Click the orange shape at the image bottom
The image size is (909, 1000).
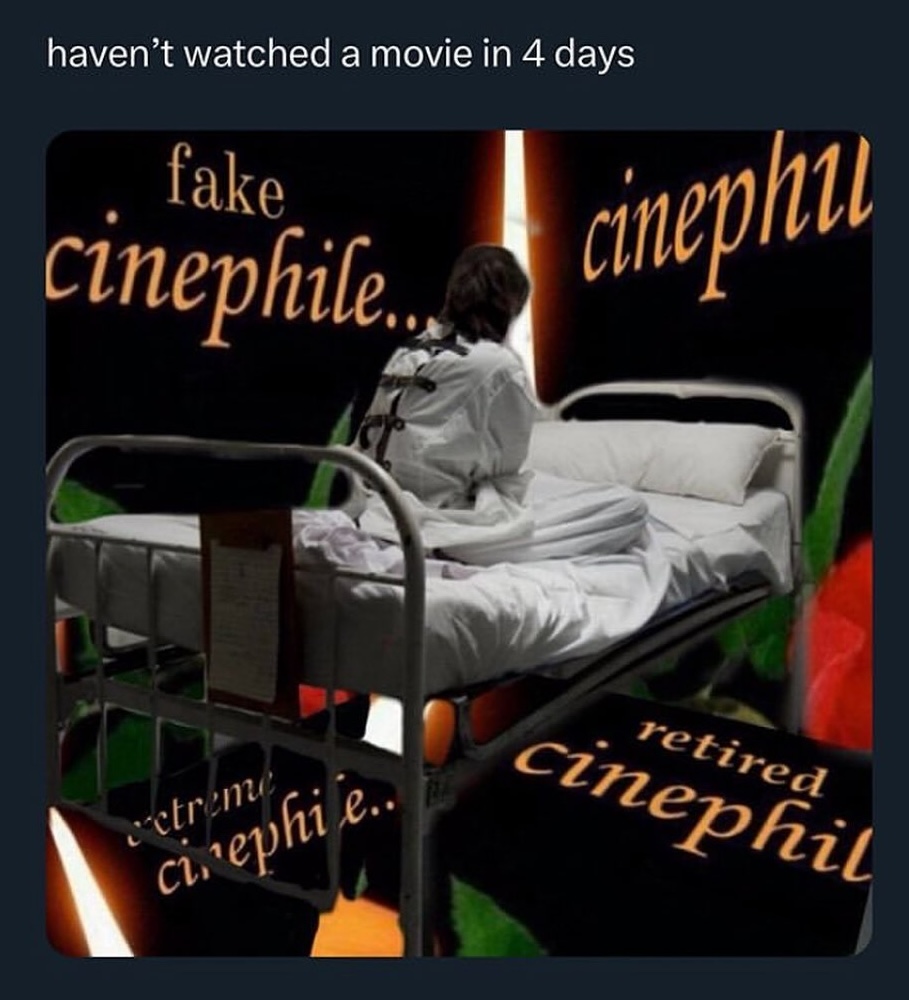[357, 928]
